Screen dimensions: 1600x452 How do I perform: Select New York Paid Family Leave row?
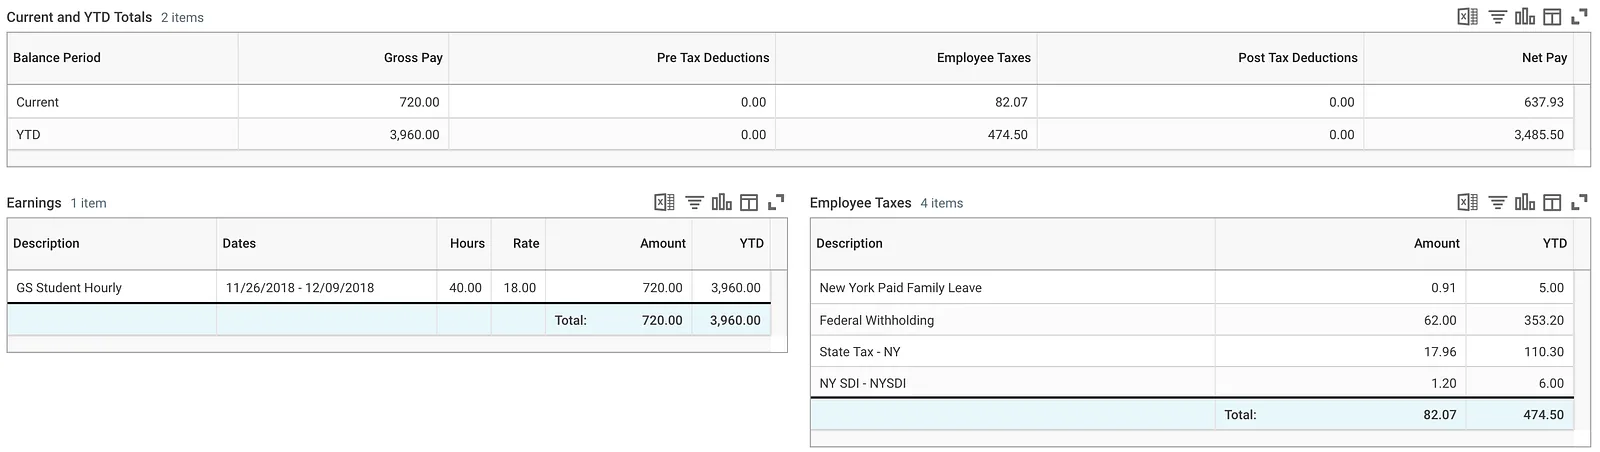coord(1192,287)
